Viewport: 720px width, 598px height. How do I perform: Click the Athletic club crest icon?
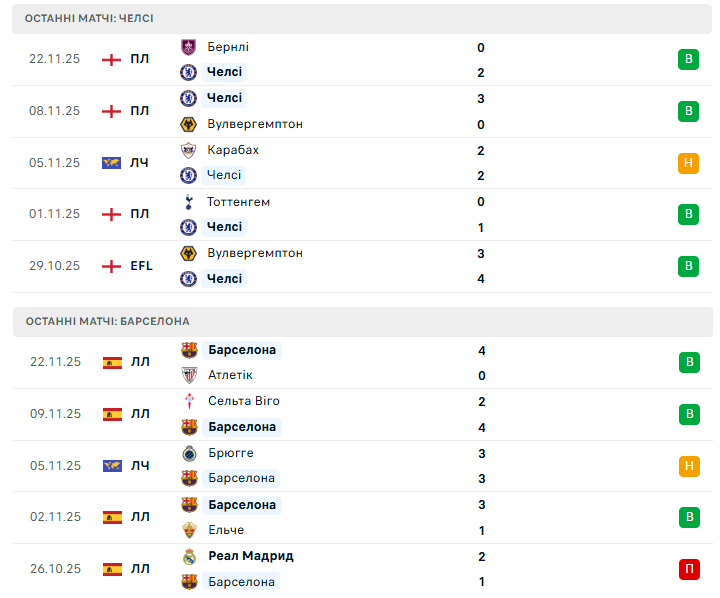[x=189, y=375]
